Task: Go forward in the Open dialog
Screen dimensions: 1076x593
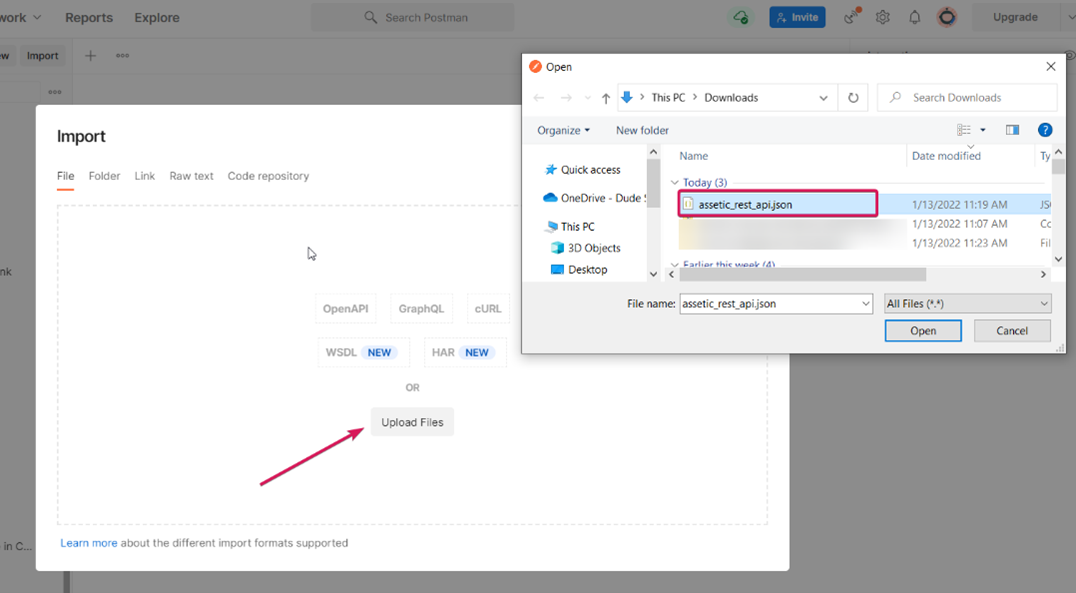Action: click(x=566, y=98)
